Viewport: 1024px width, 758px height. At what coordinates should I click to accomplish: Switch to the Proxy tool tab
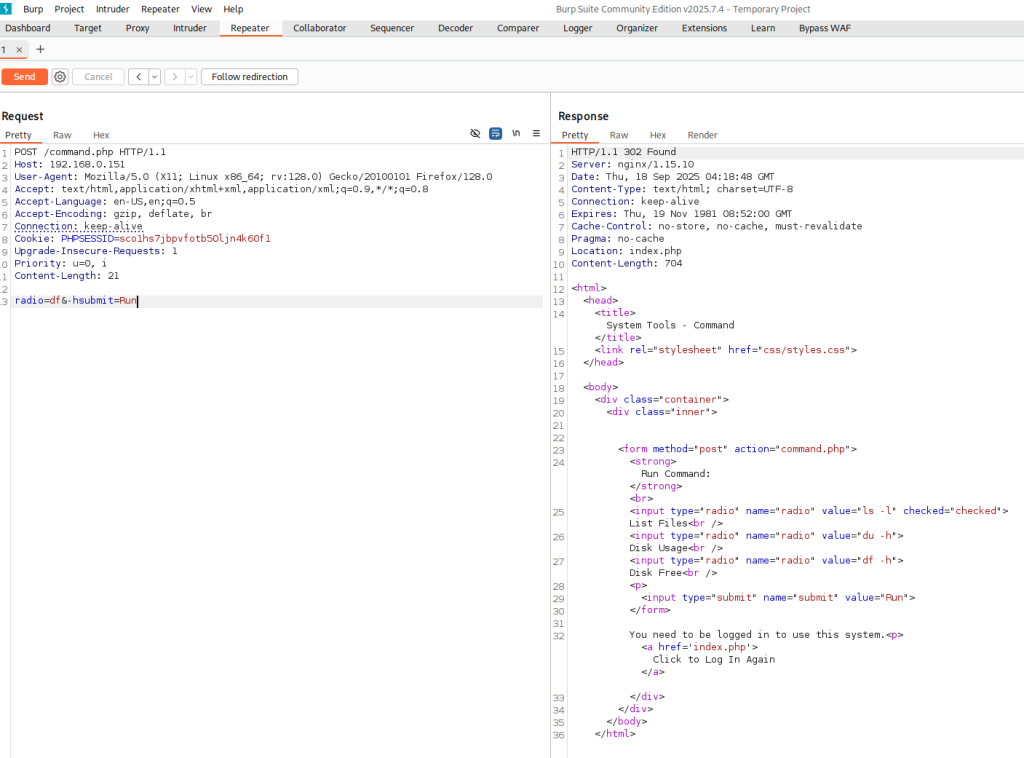tap(138, 28)
